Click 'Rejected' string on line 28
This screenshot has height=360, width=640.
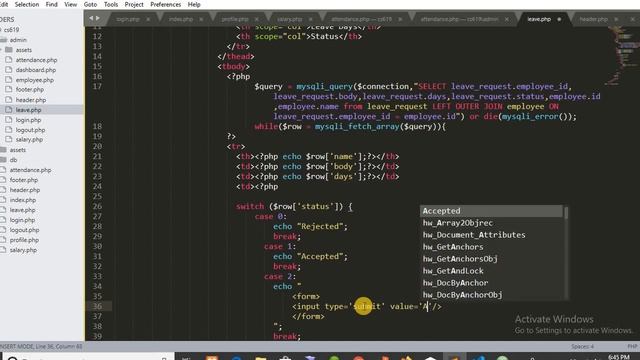tap(320, 227)
